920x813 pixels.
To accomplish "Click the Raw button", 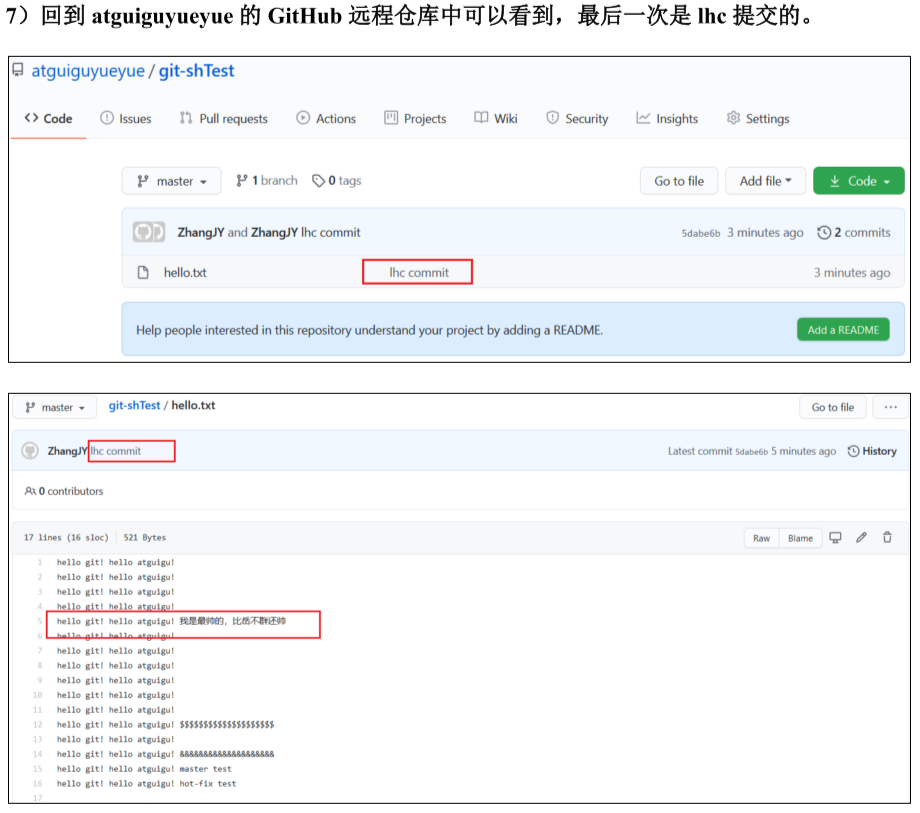I will click(762, 538).
